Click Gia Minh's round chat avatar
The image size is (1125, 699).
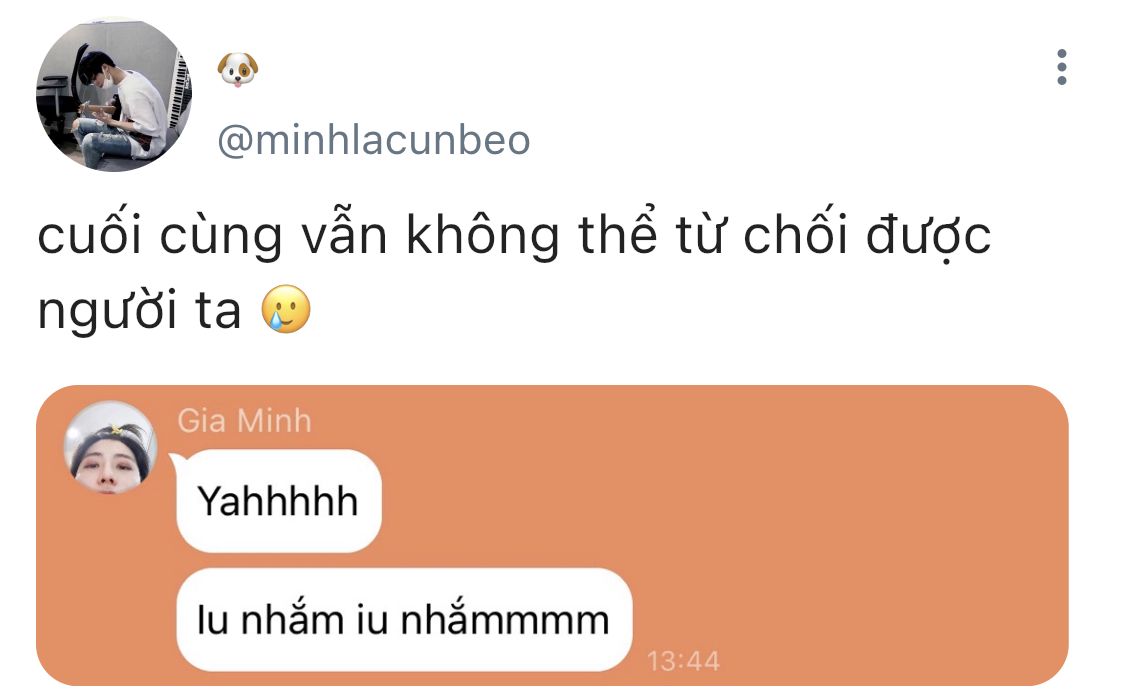tap(110, 447)
